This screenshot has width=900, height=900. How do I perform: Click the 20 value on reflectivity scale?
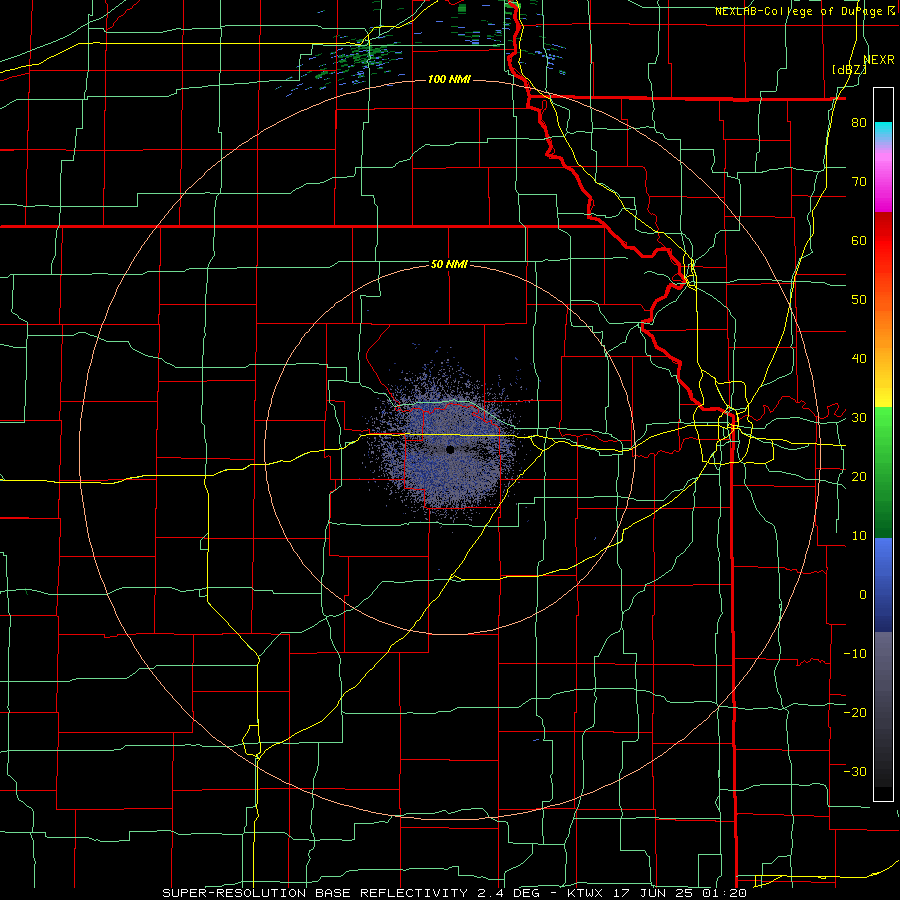pos(859,477)
